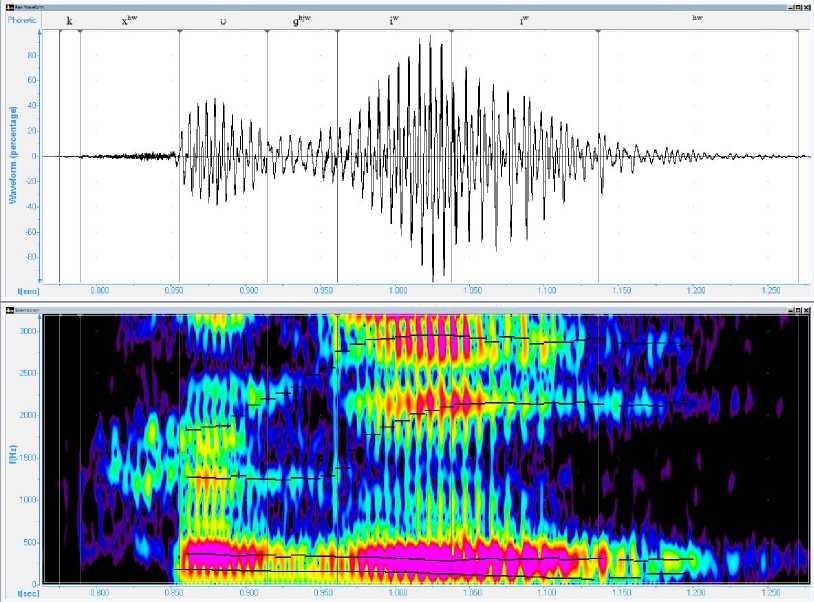The width and height of the screenshot is (814, 602).
Task: Close the Spectrogram window
Action: tap(806, 310)
